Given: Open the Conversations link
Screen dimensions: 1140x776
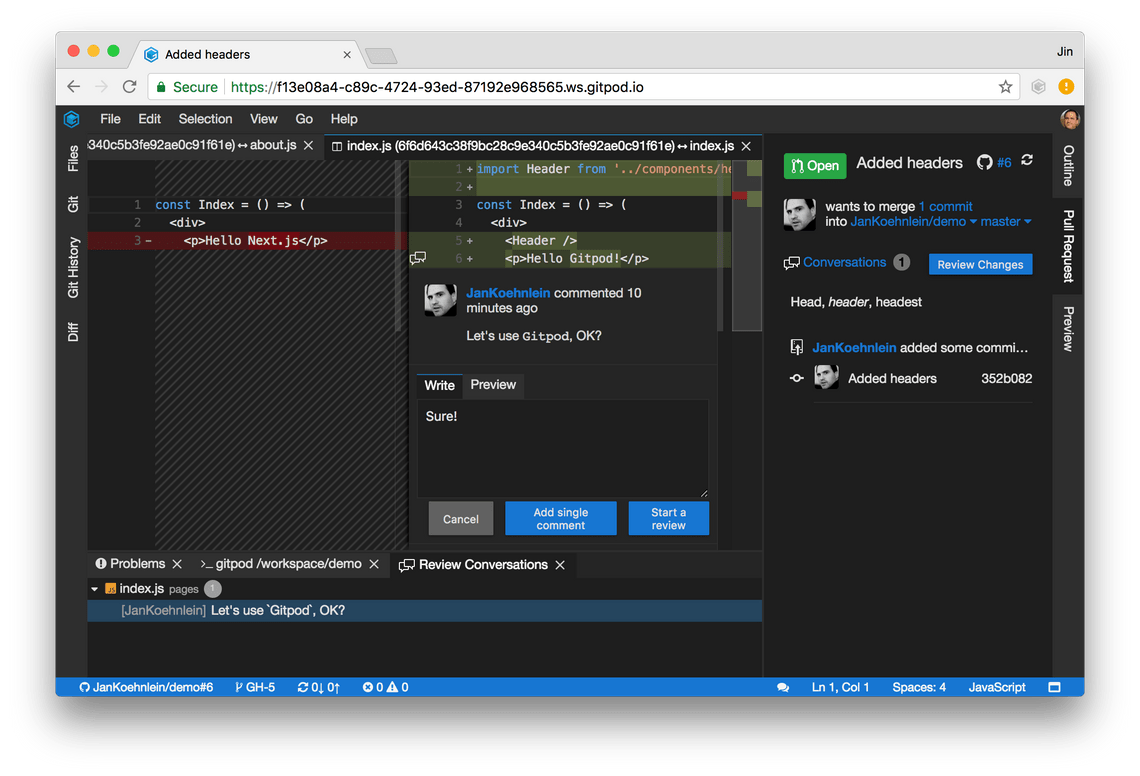Looking at the screenshot, I should [x=844, y=263].
